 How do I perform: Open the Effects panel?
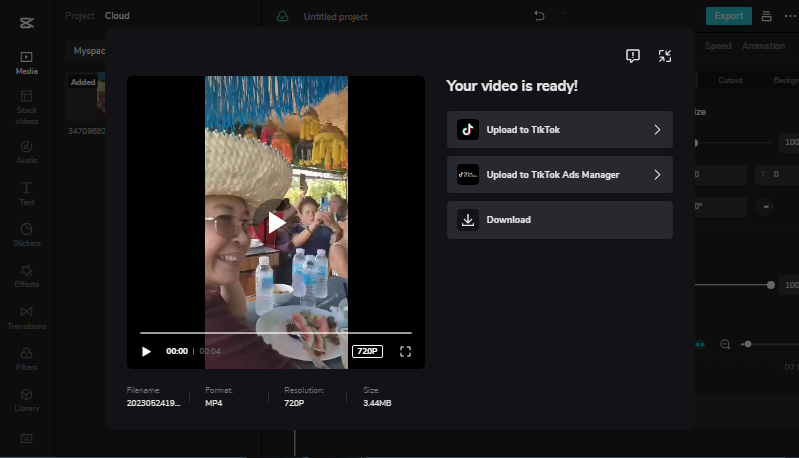point(27,275)
